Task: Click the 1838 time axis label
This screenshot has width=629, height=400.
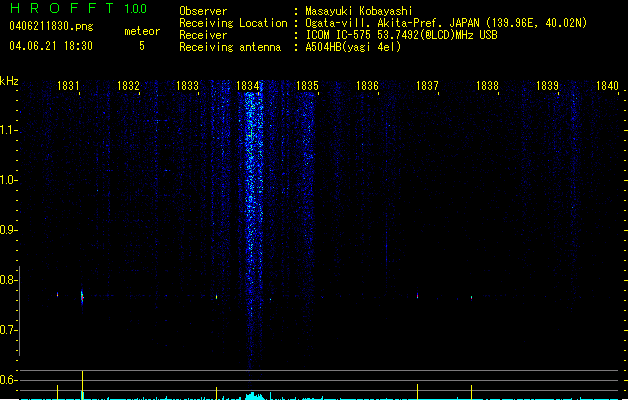Action: pyautogui.click(x=487, y=86)
